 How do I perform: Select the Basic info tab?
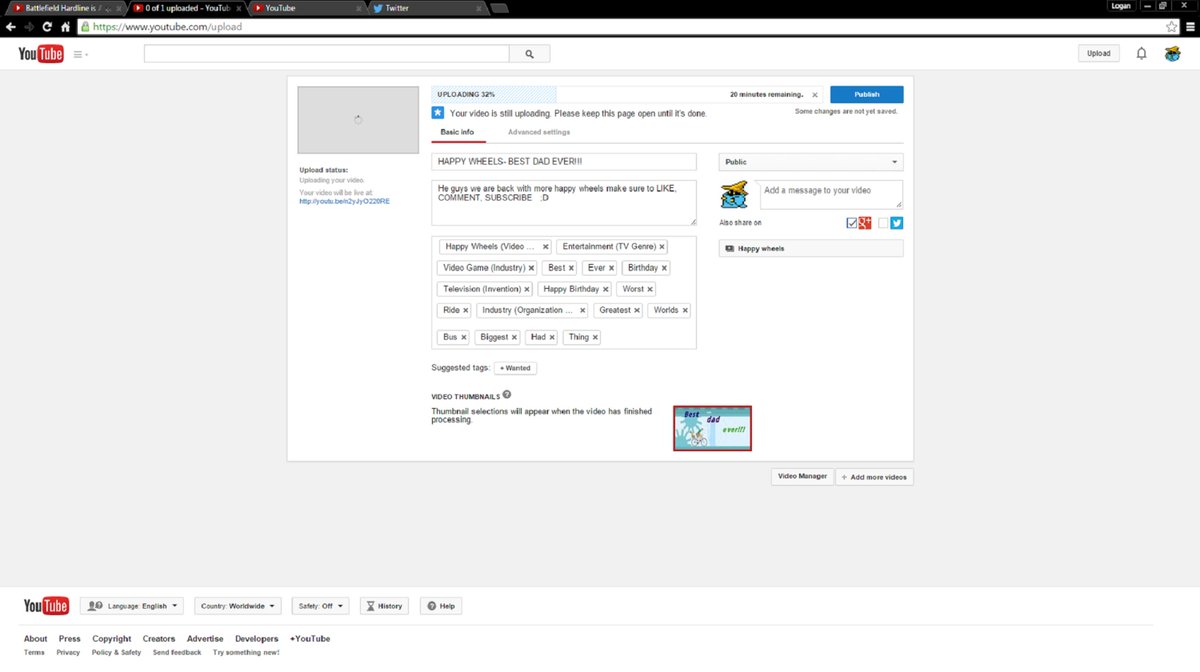pos(457,132)
